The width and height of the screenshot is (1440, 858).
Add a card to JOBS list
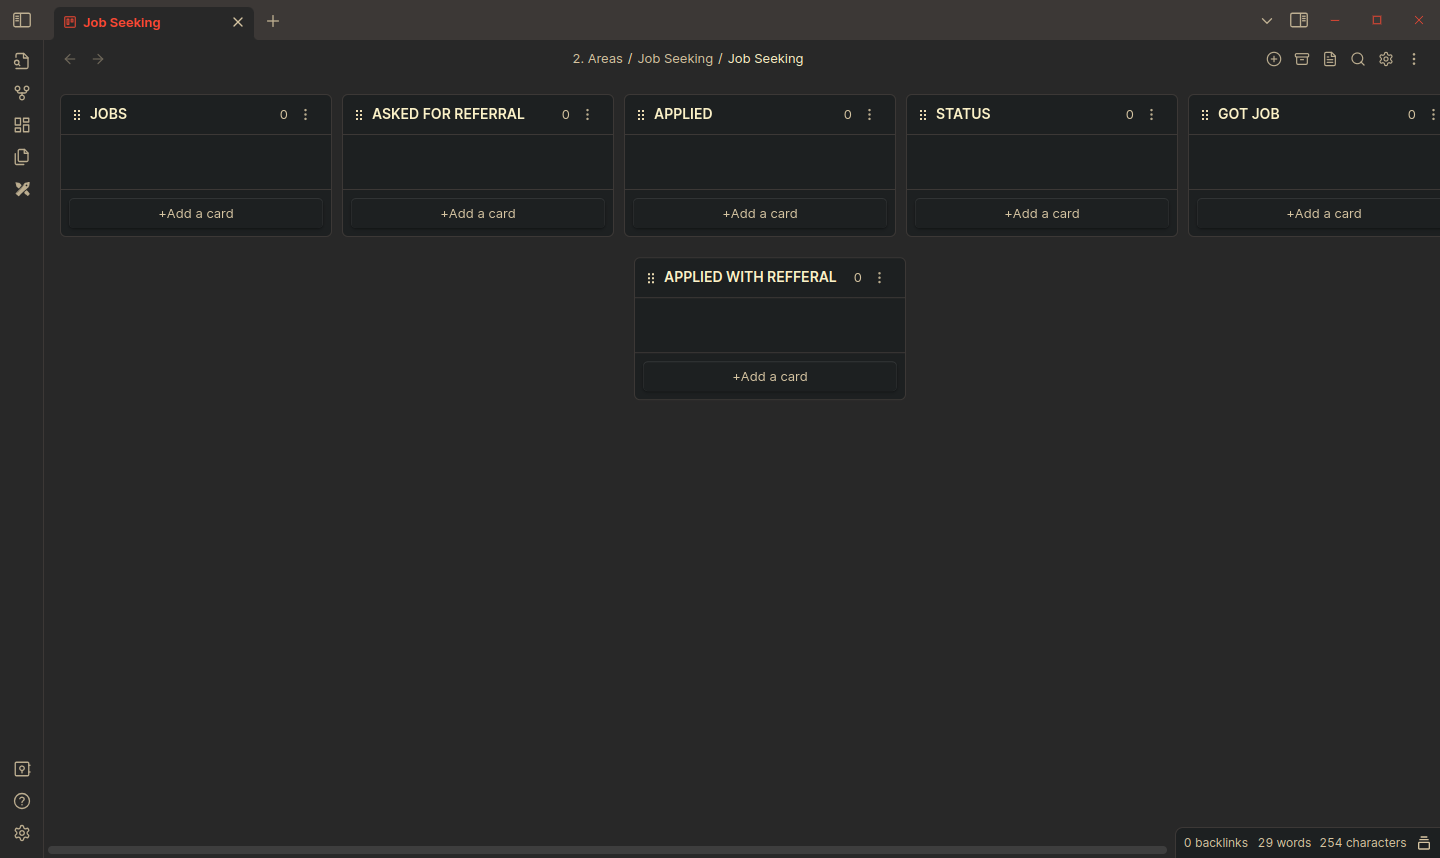196,213
